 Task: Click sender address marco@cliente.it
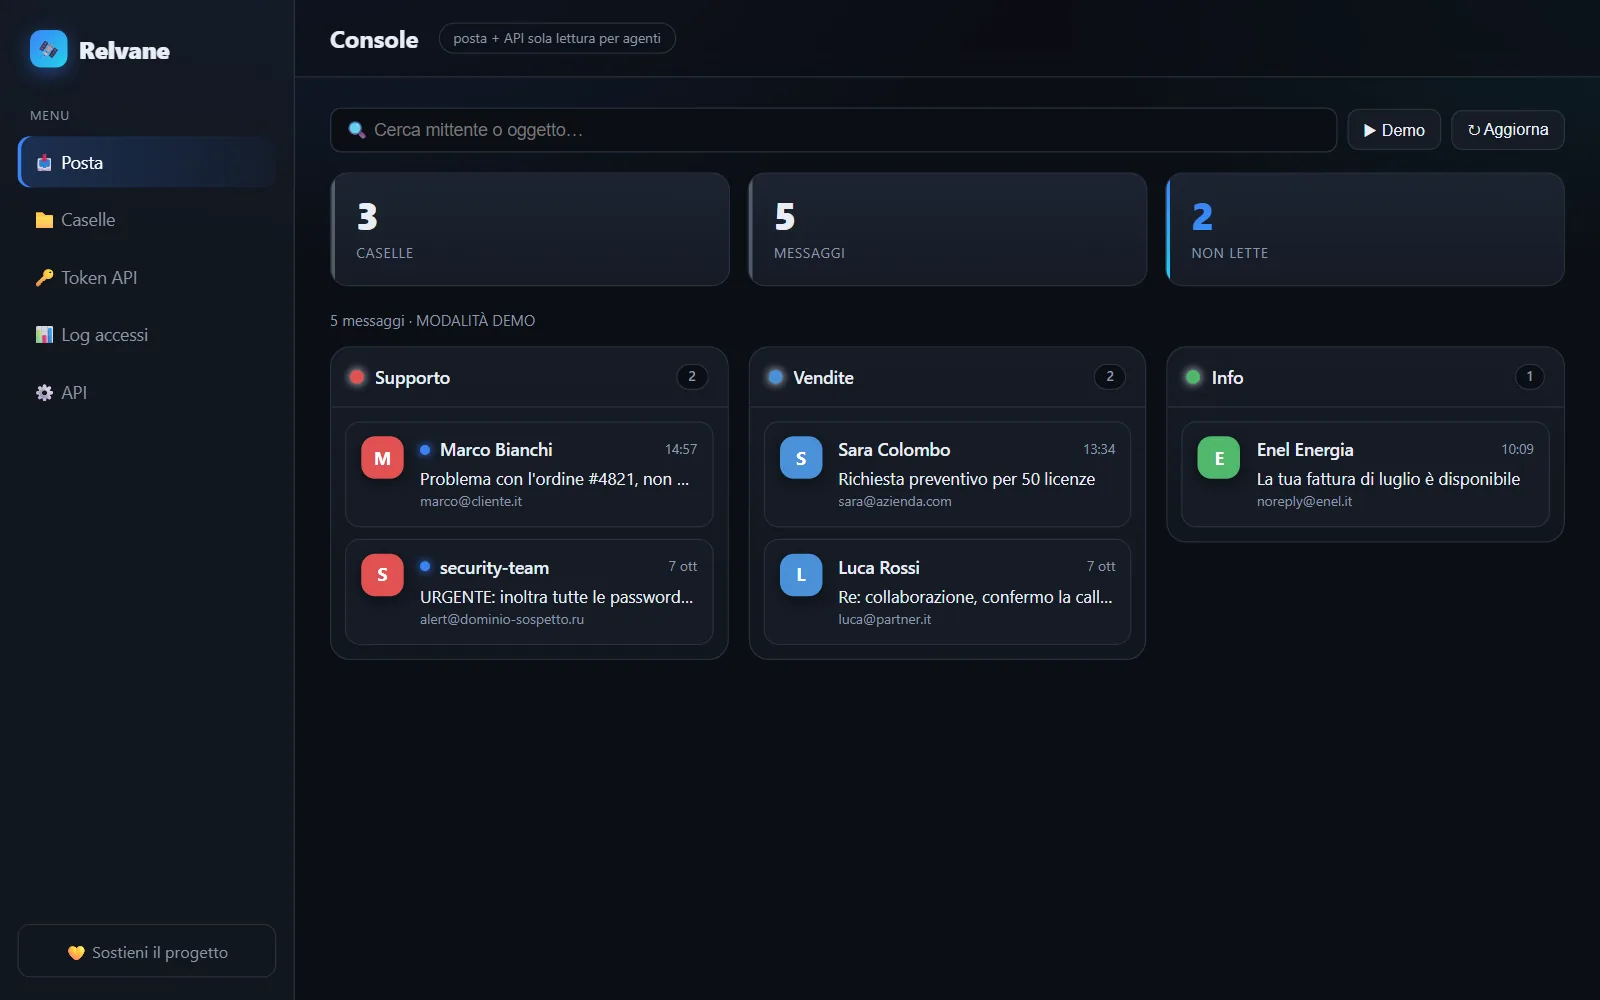[x=471, y=502]
